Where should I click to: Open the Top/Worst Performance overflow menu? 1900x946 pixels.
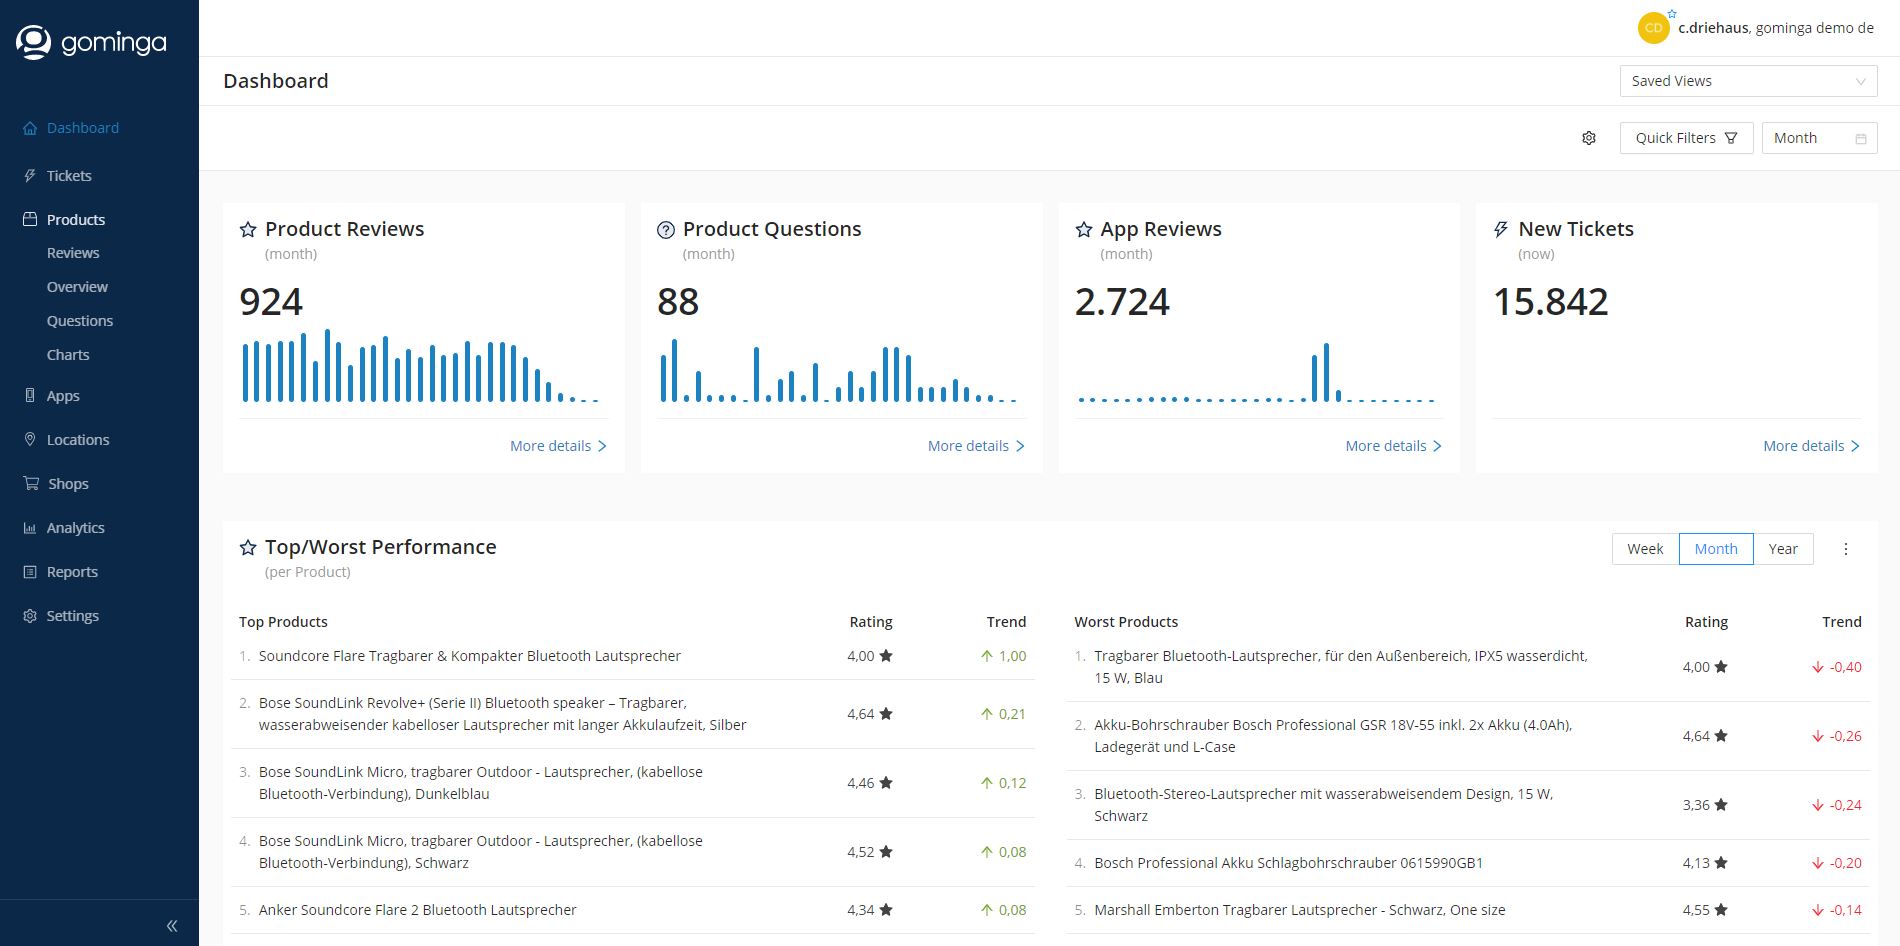coord(1846,548)
